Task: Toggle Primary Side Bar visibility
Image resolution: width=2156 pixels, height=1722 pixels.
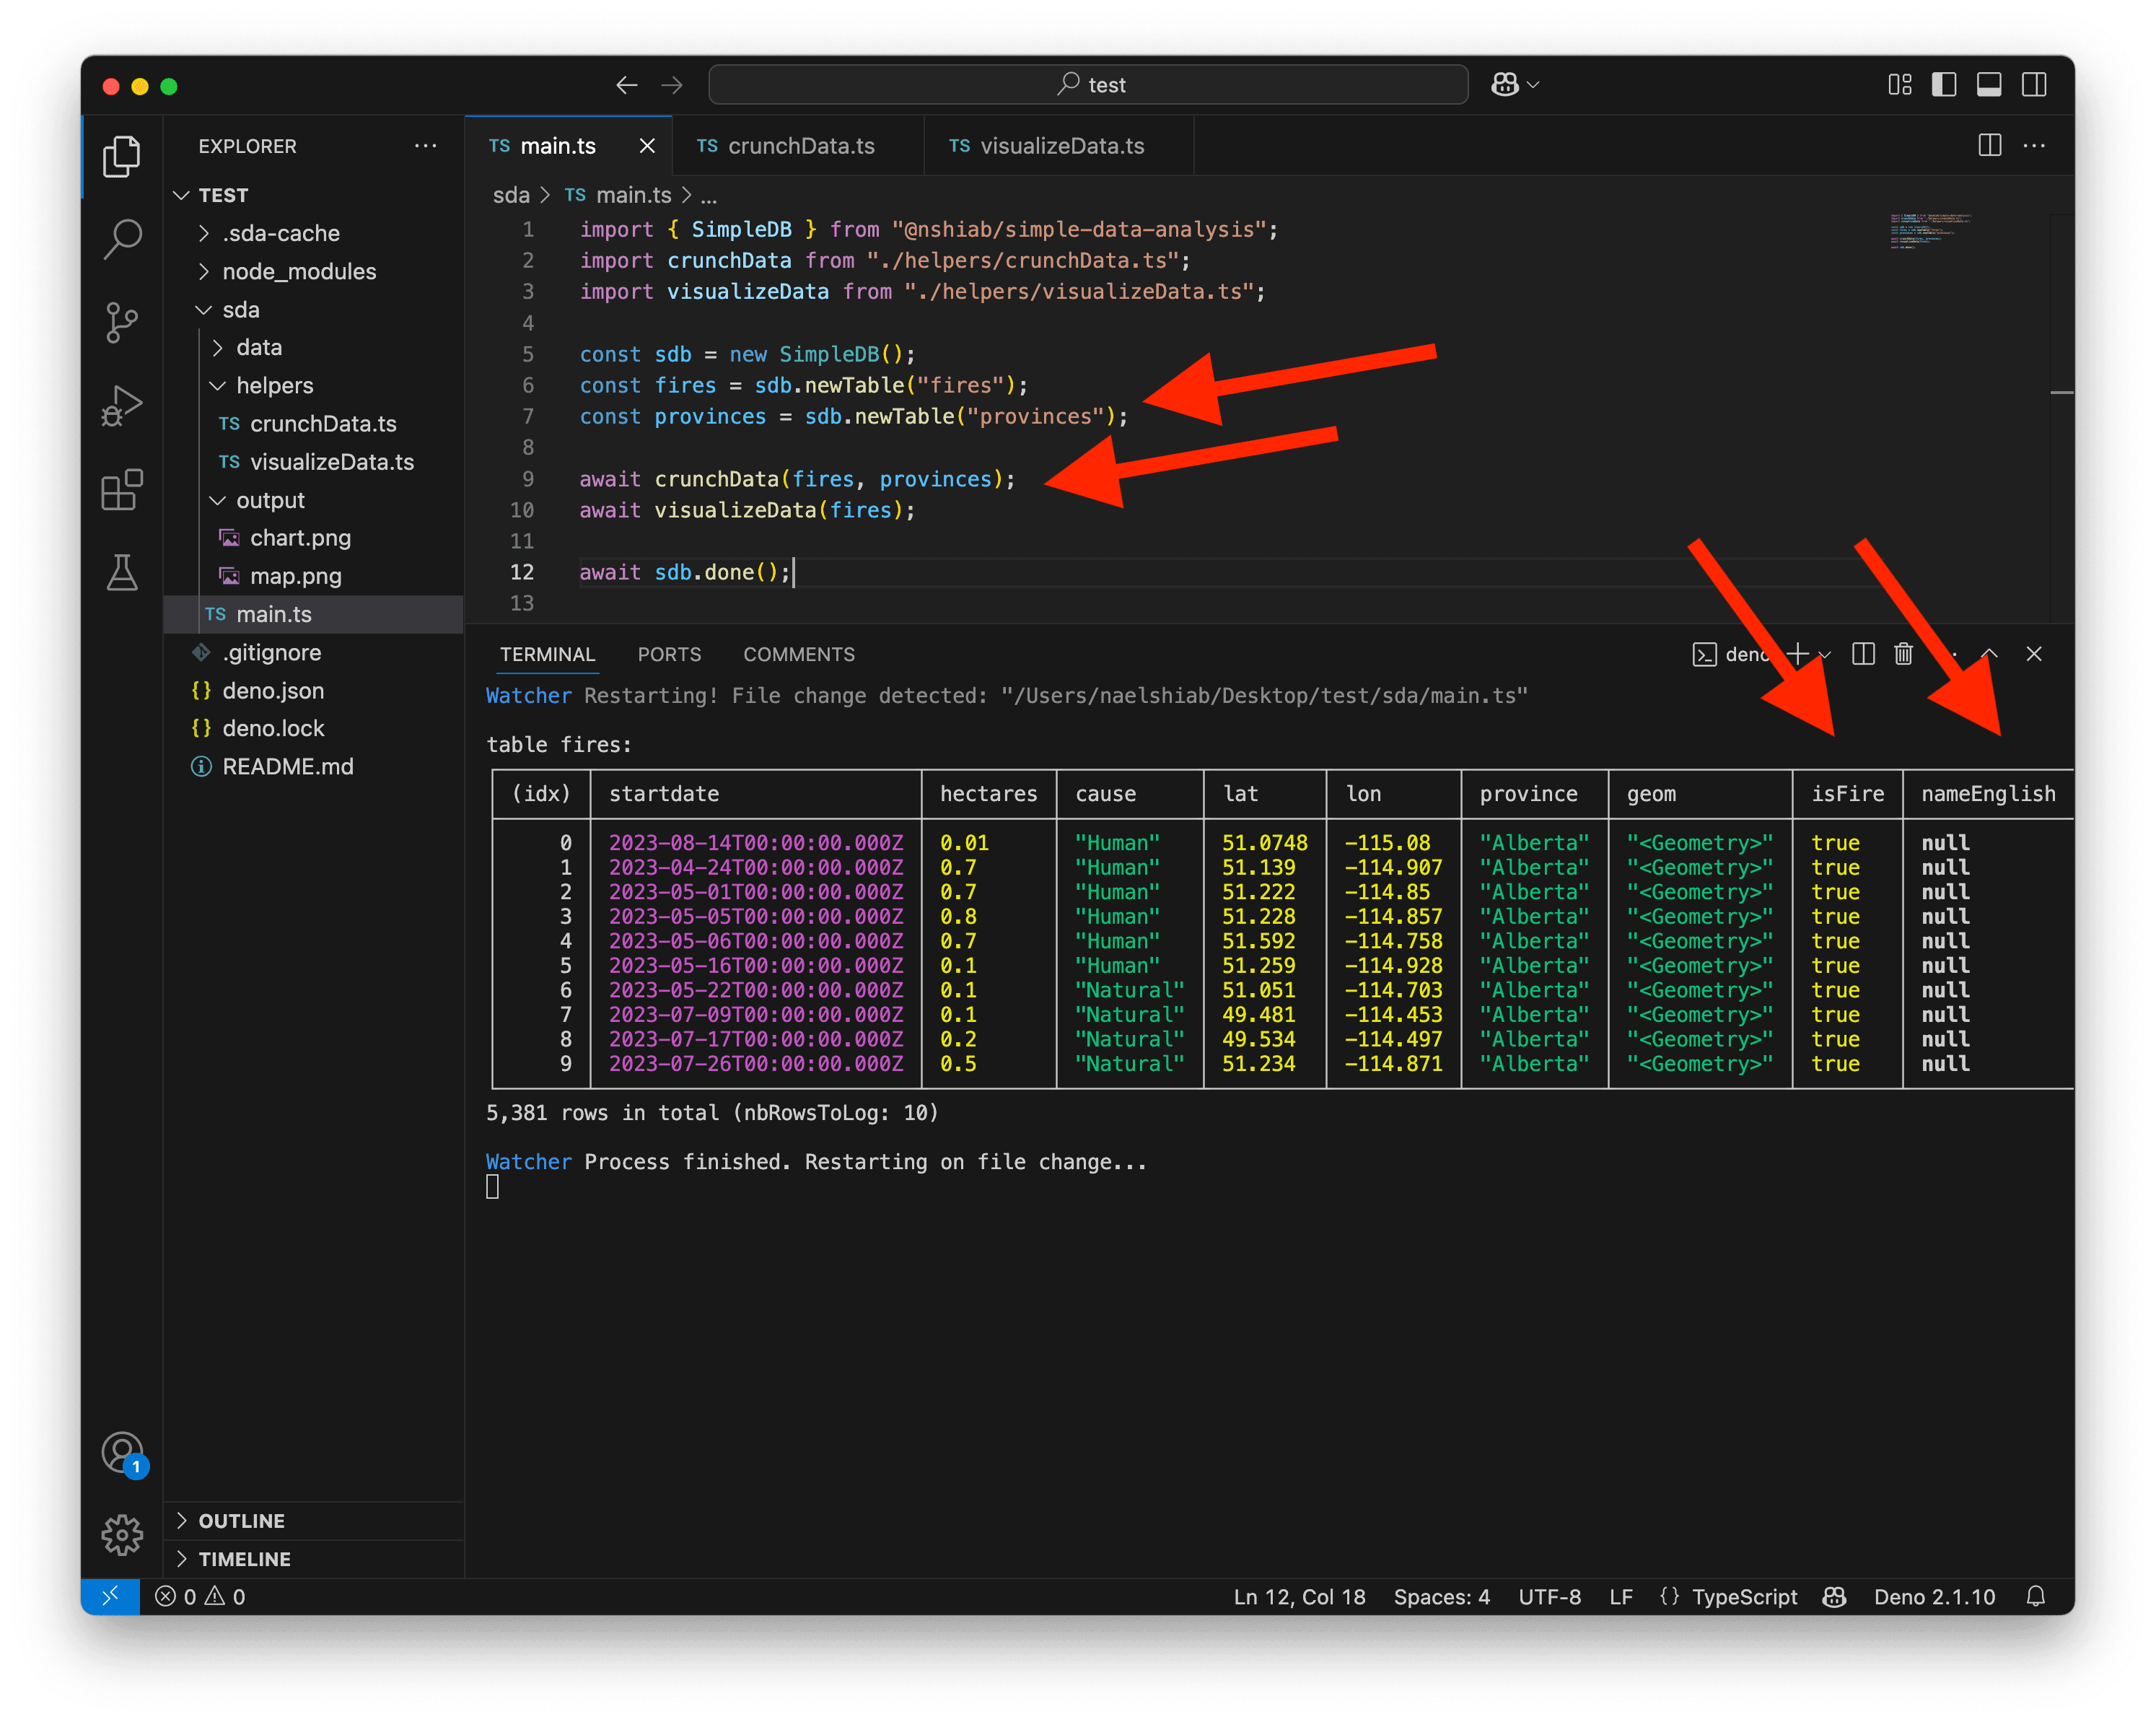Action: 1944,85
